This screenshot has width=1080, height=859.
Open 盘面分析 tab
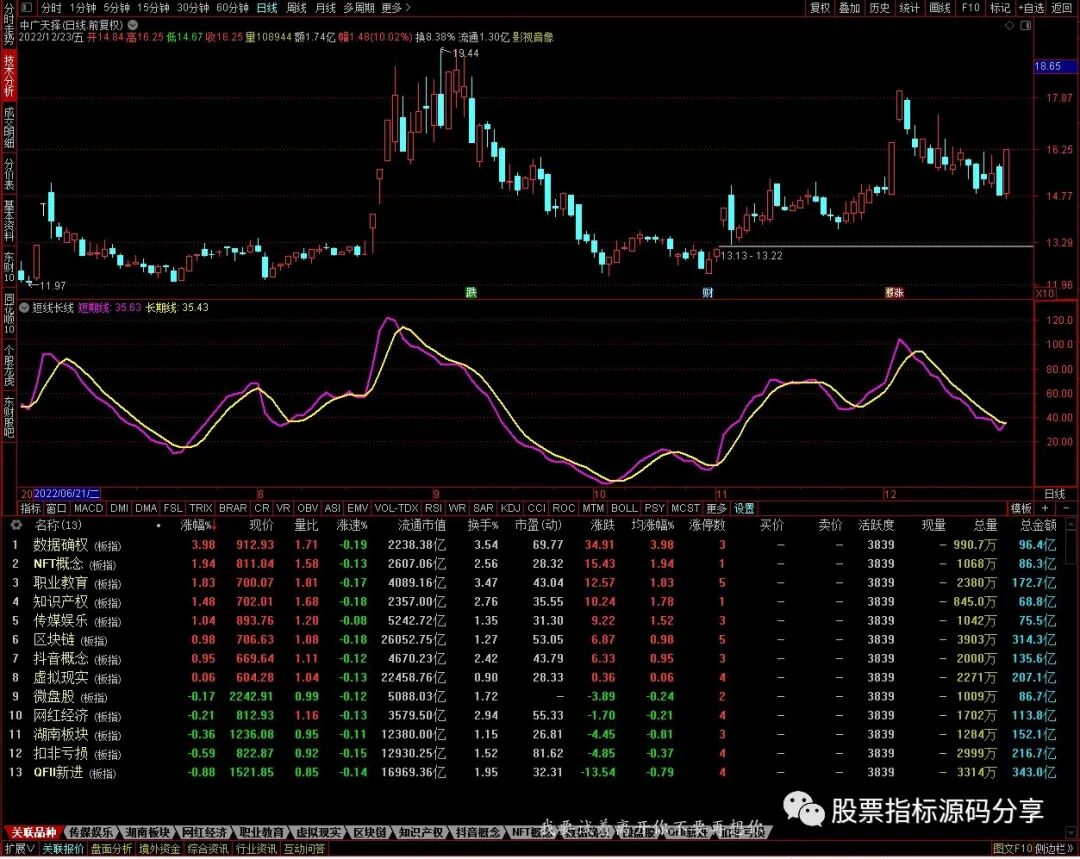[x=111, y=849]
